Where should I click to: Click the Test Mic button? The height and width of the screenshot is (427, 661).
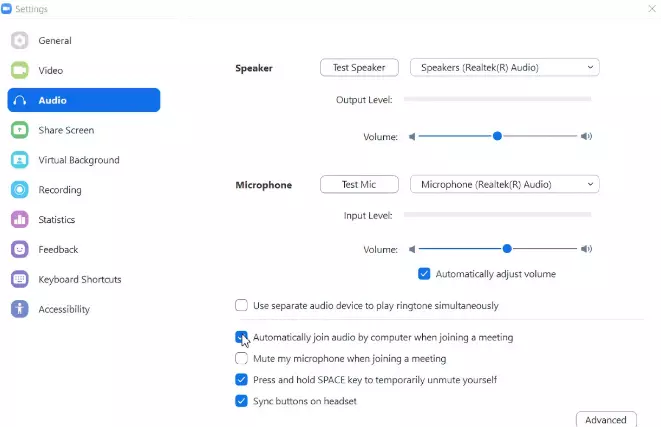(x=359, y=184)
